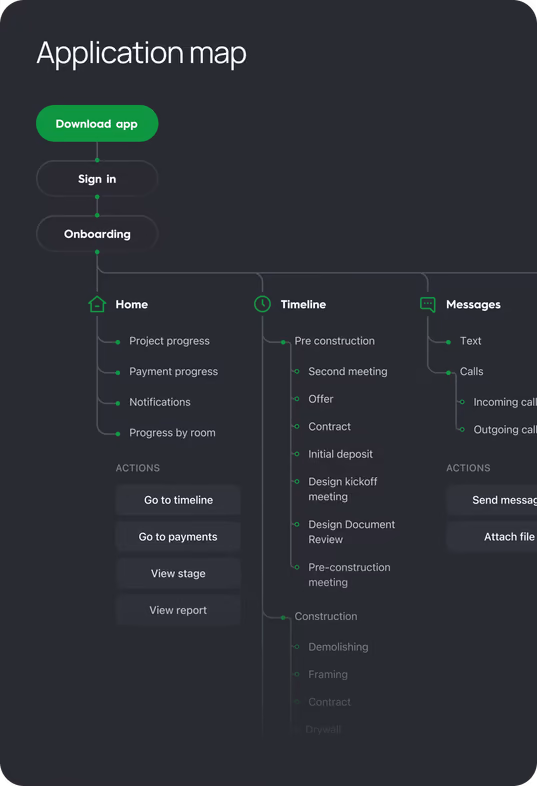The image size is (537, 786).
Task: Select Project progress under Home
Action: (169, 341)
